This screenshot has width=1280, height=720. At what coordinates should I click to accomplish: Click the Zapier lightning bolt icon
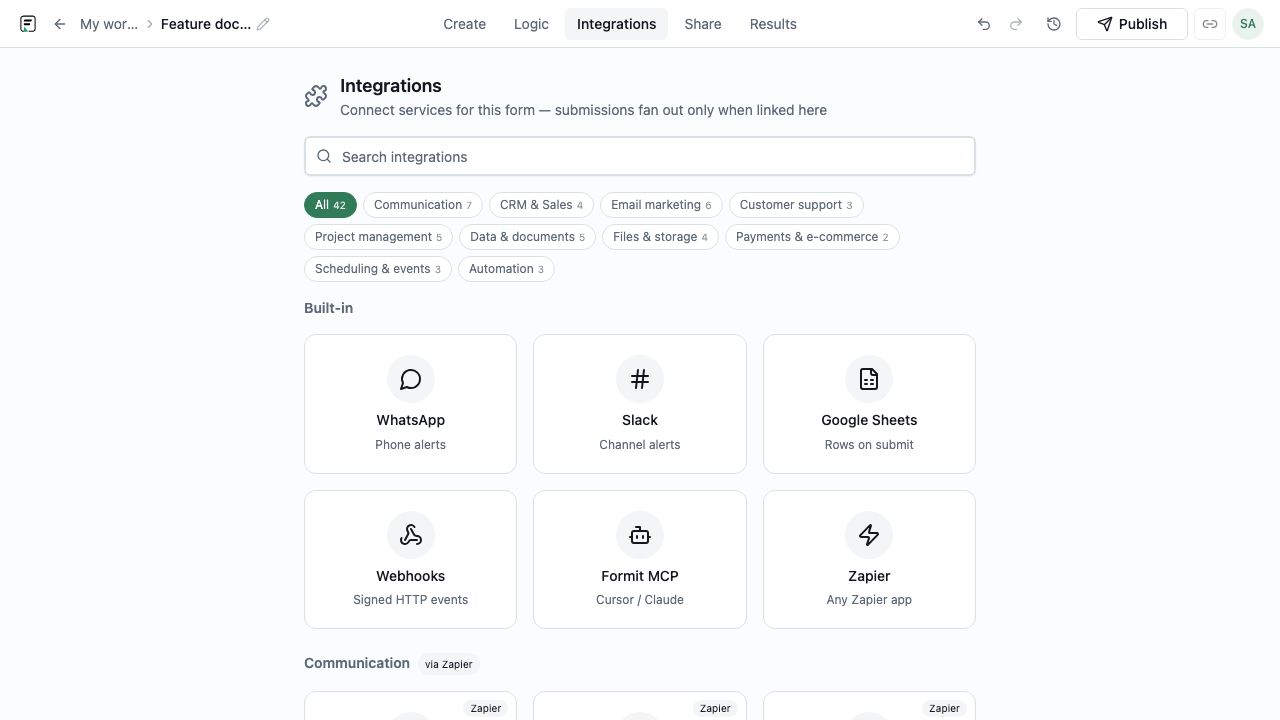[869, 535]
